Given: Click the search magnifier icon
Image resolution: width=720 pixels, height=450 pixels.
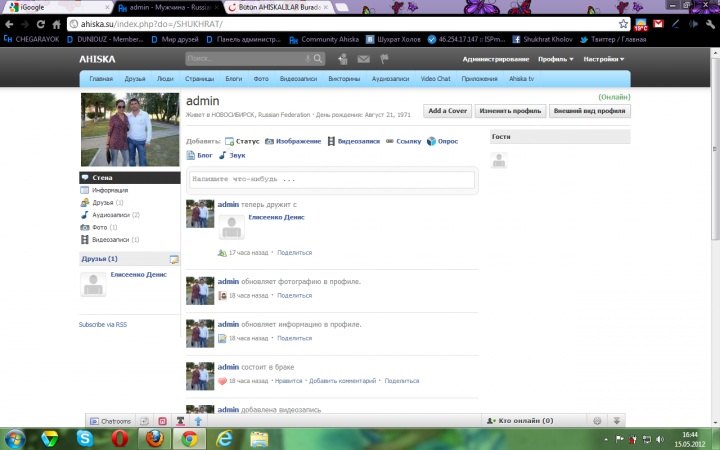Looking at the screenshot, I should tap(320, 59).
